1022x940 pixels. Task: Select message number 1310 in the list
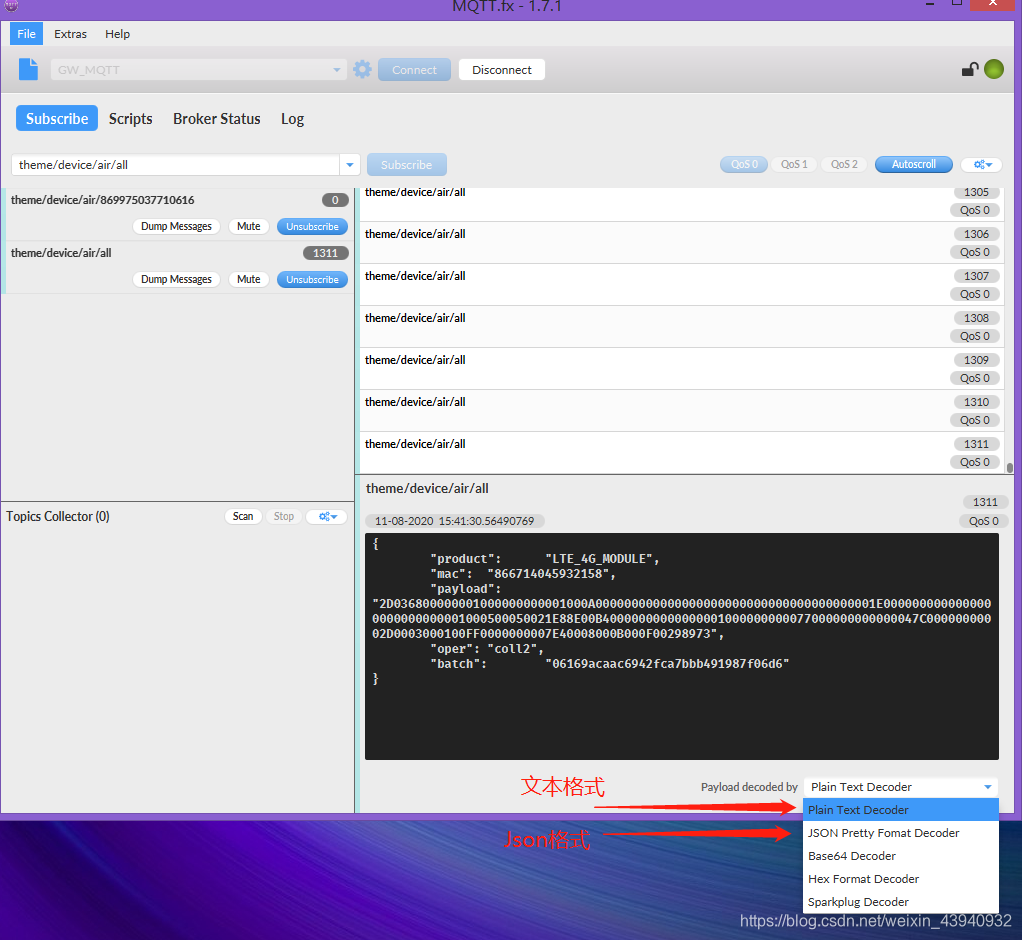point(682,411)
